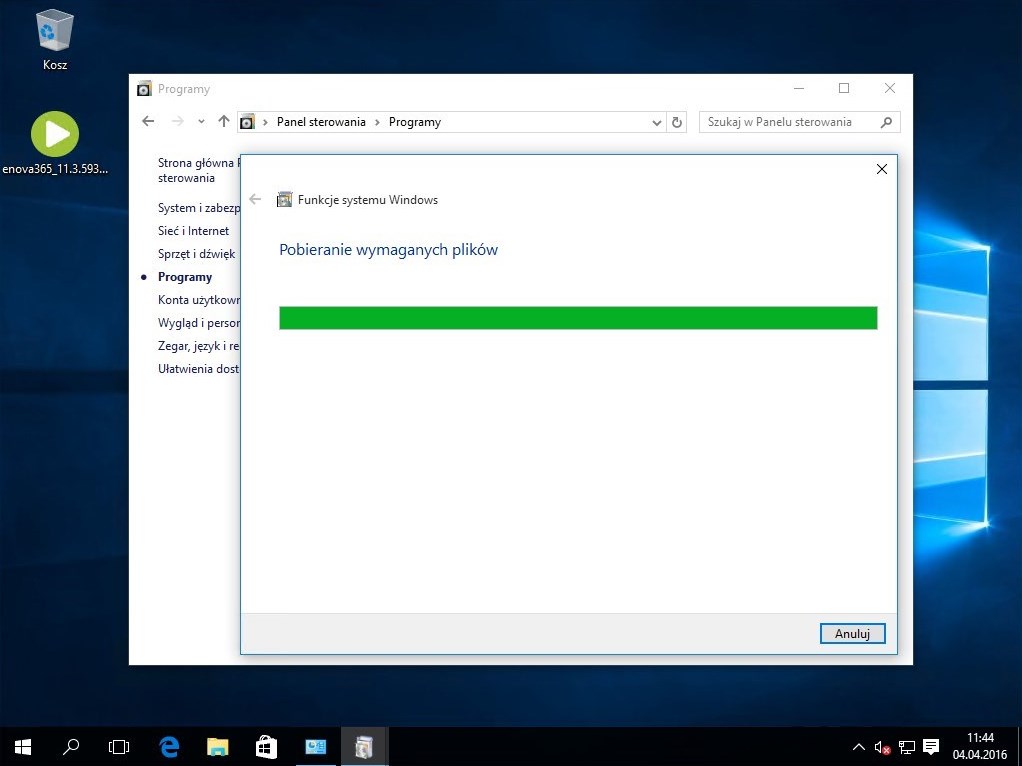Open taskbar search magnifier icon

click(x=71, y=746)
